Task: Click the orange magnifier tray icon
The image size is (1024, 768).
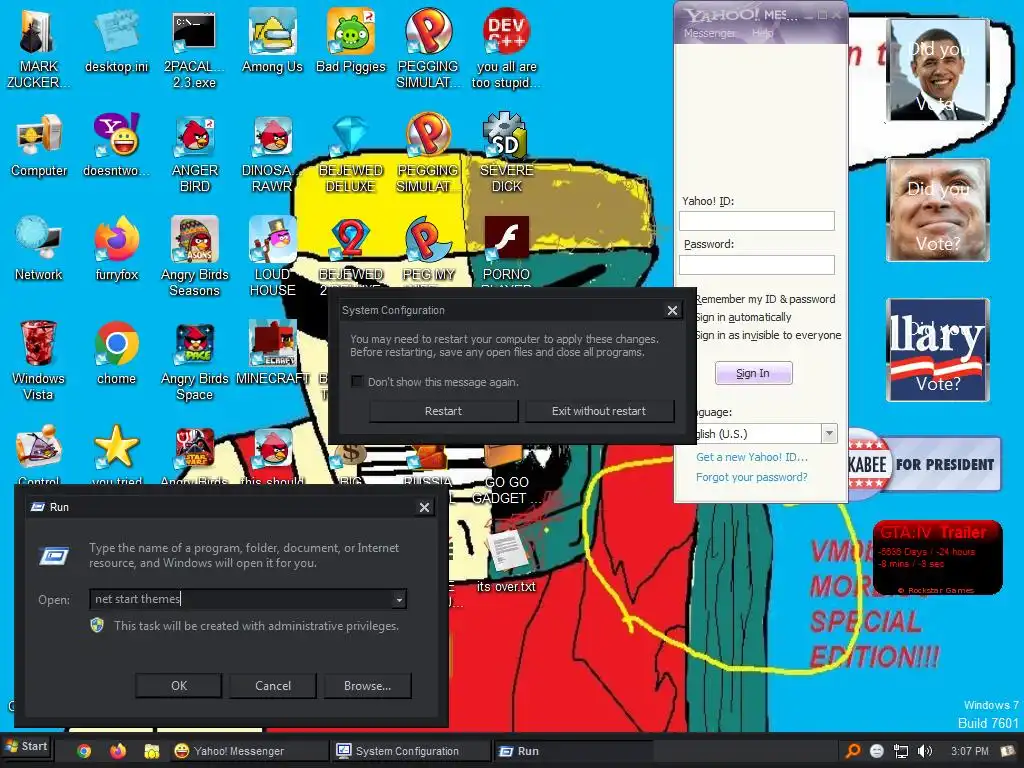Action: [853, 751]
